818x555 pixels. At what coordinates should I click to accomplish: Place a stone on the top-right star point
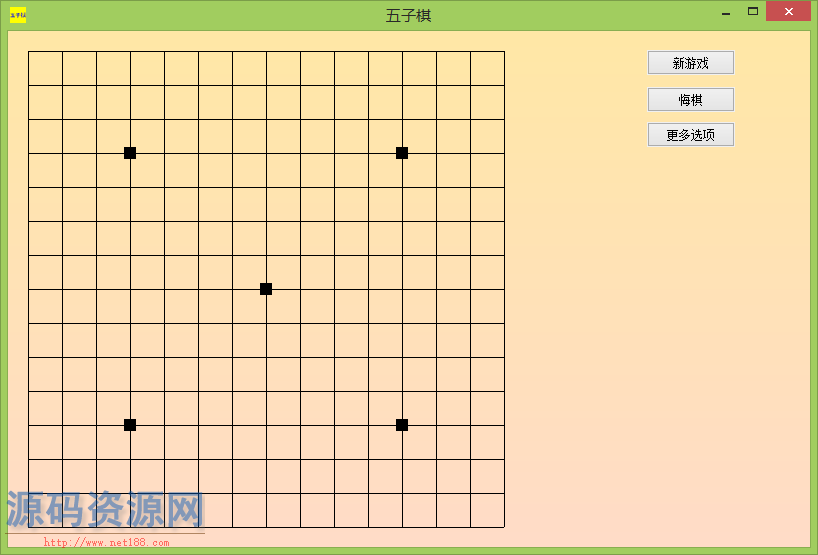coord(402,153)
